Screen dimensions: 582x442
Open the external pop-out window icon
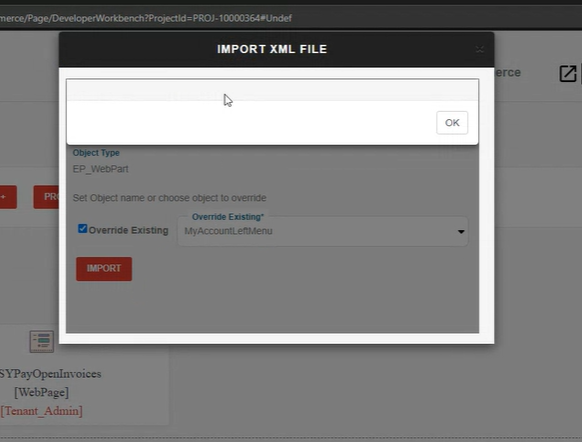tap(568, 73)
